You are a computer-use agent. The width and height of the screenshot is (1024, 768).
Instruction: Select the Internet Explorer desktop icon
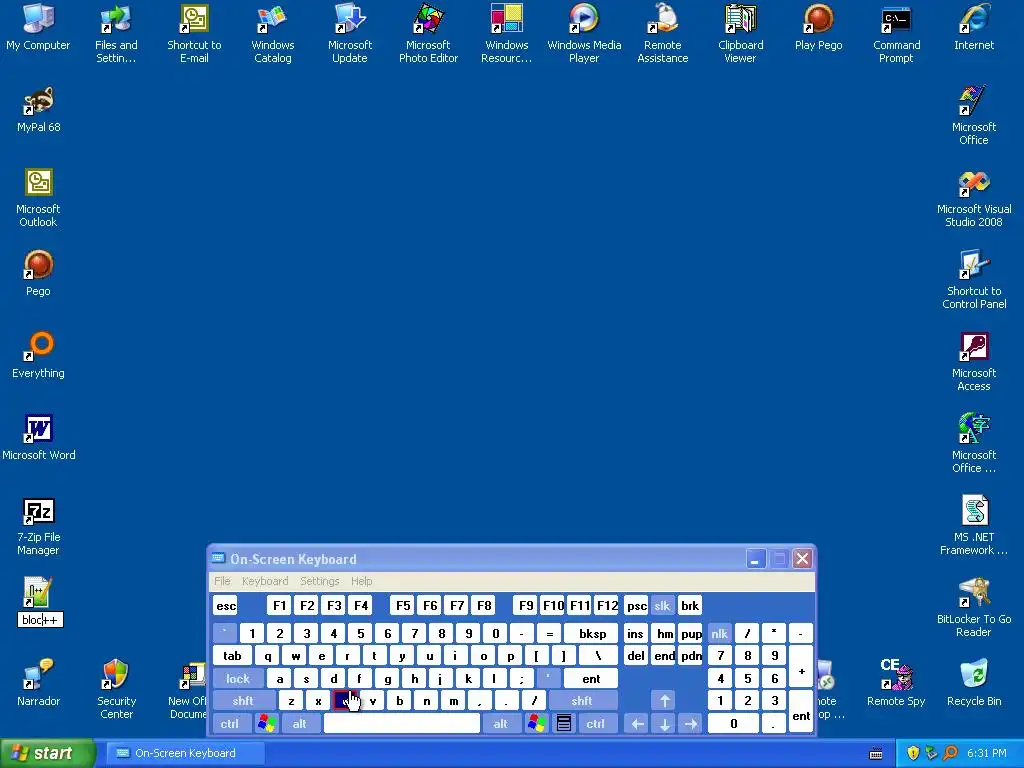pyautogui.click(x=974, y=27)
